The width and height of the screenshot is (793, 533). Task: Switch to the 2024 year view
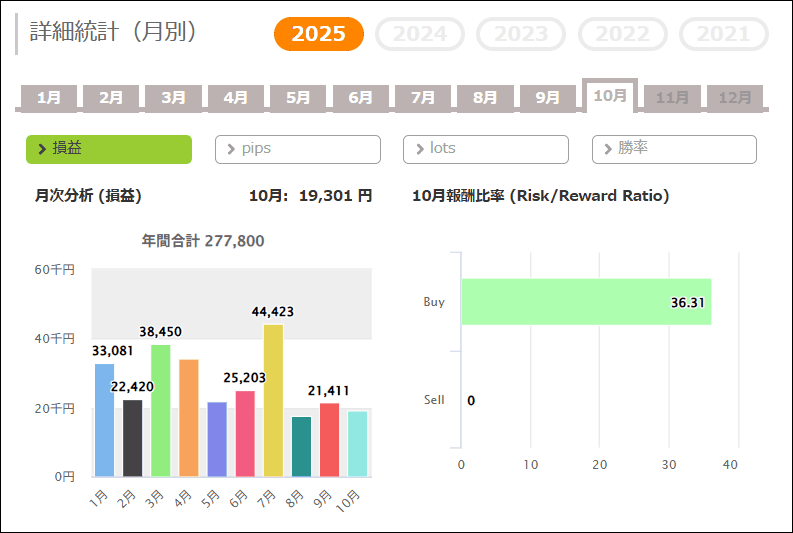click(420, 34)
